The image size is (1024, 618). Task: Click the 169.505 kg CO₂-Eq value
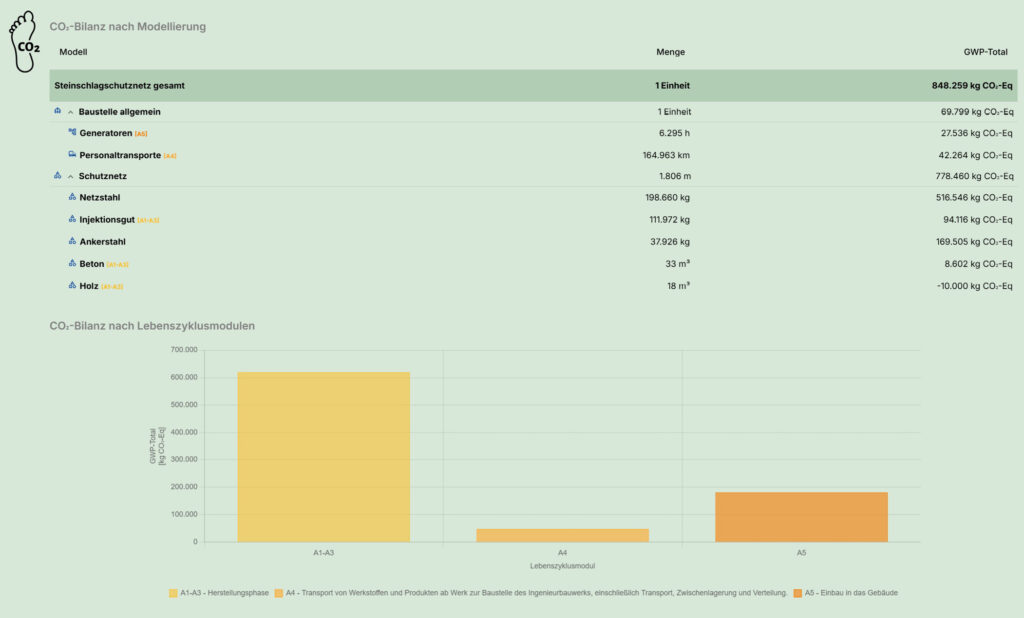point(974,242)
